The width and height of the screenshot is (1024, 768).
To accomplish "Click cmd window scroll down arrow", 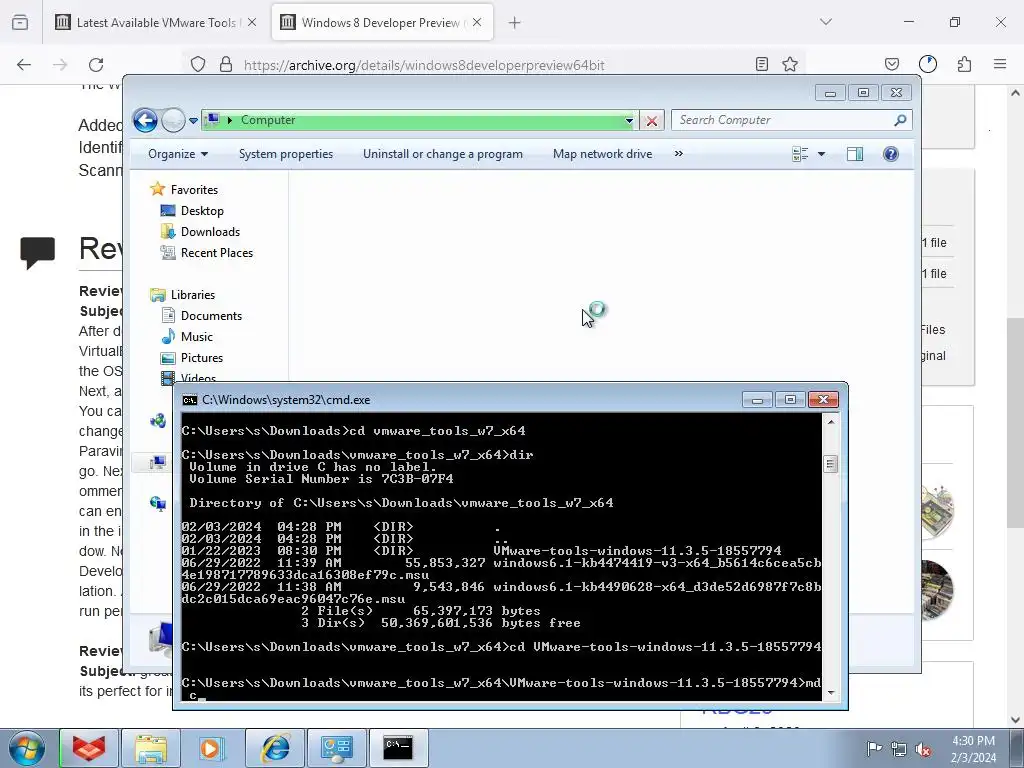I will click(831, 692).
